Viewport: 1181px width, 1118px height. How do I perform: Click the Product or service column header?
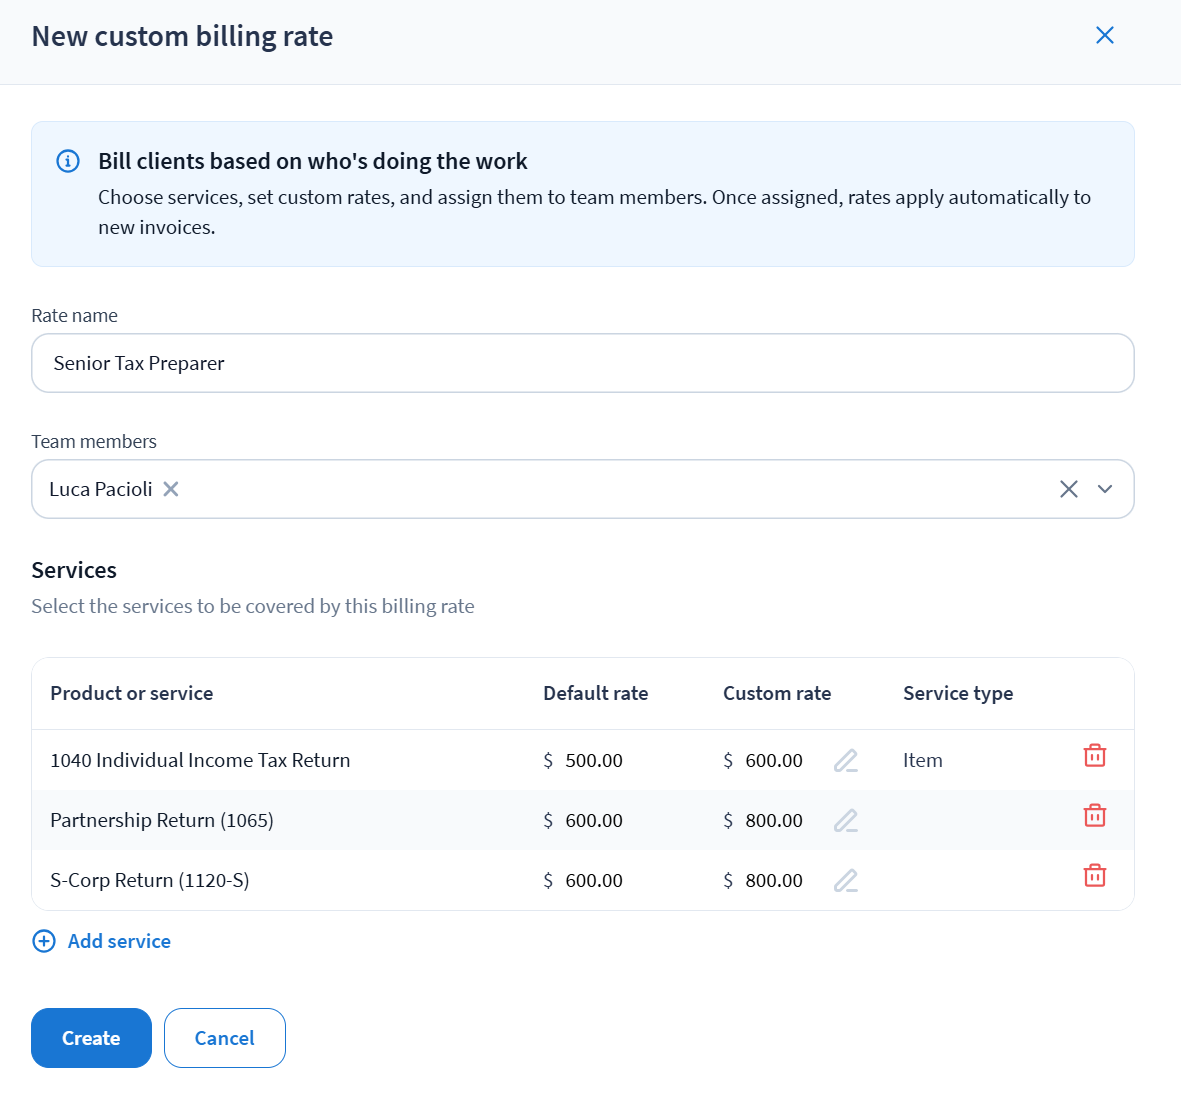pyautogui.click(x=131, y=693)
